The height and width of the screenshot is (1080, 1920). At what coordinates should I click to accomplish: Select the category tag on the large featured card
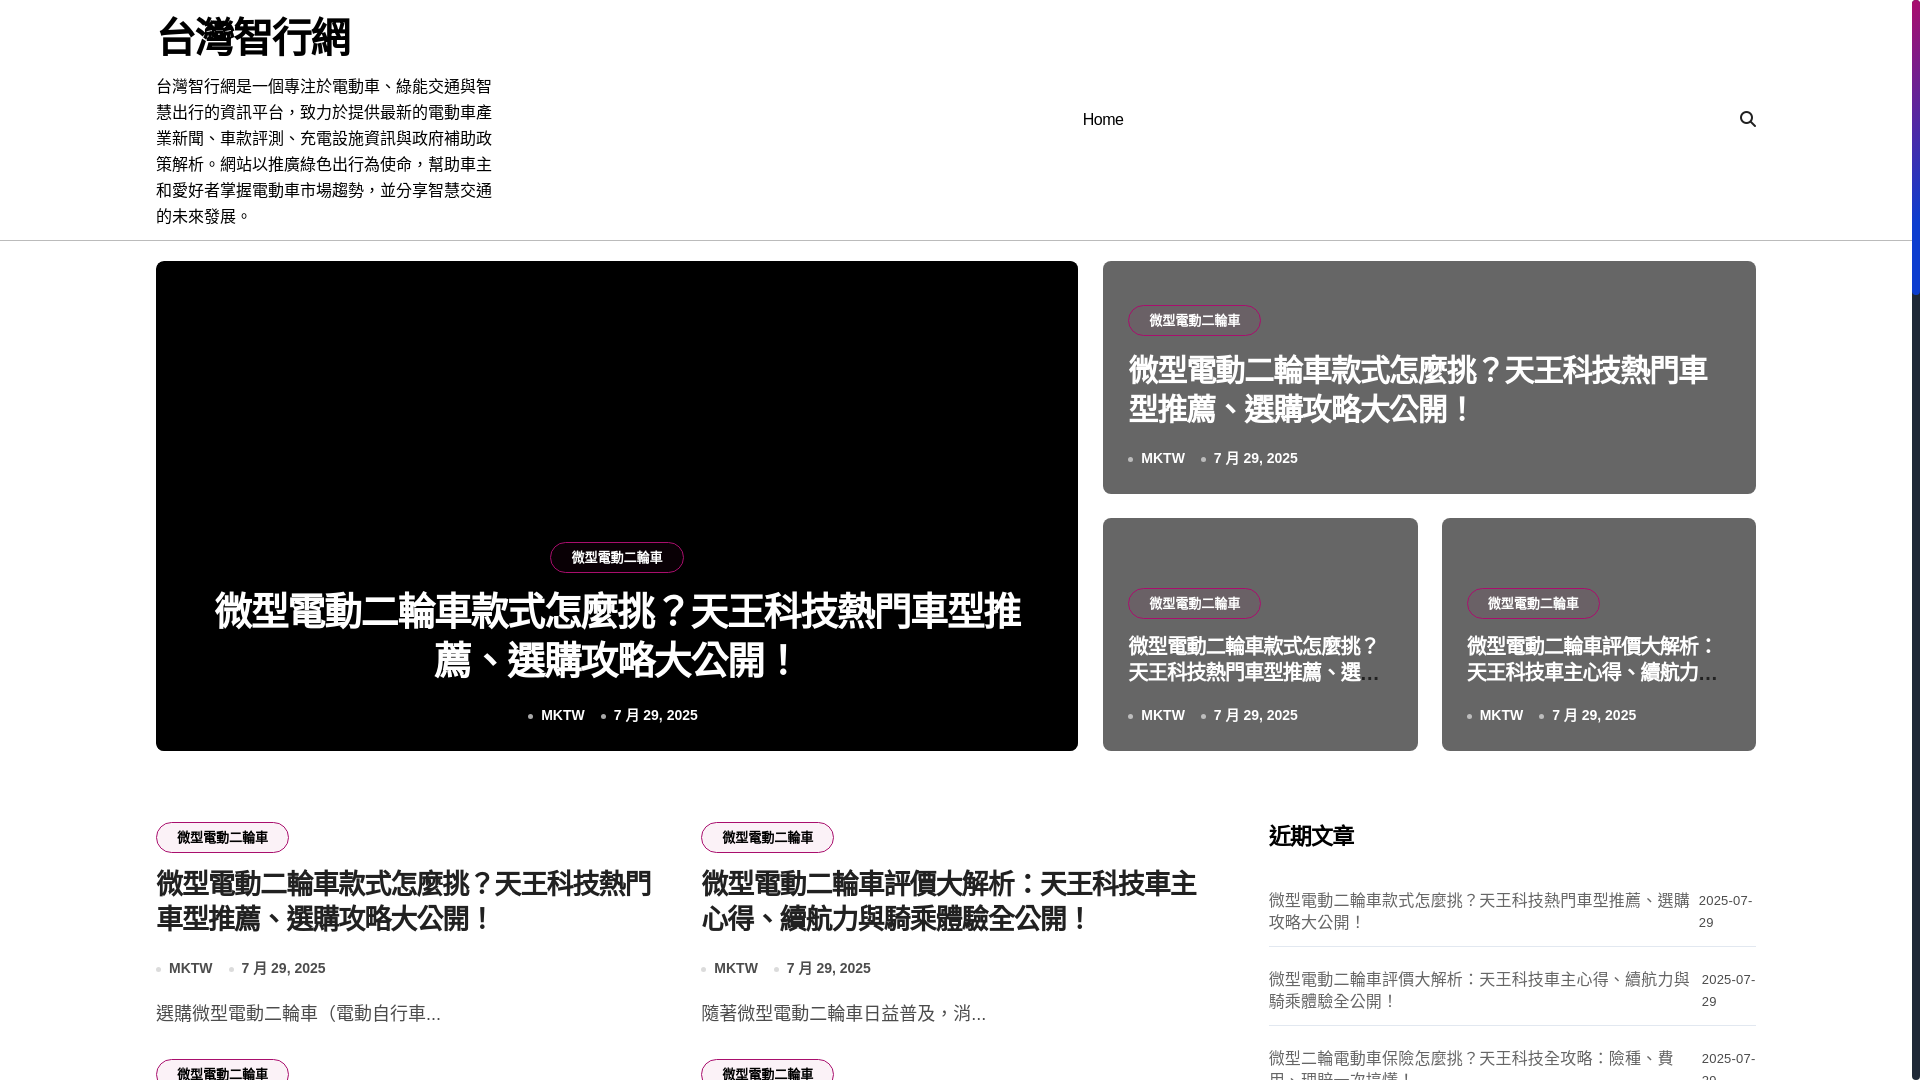click(617, 557)
